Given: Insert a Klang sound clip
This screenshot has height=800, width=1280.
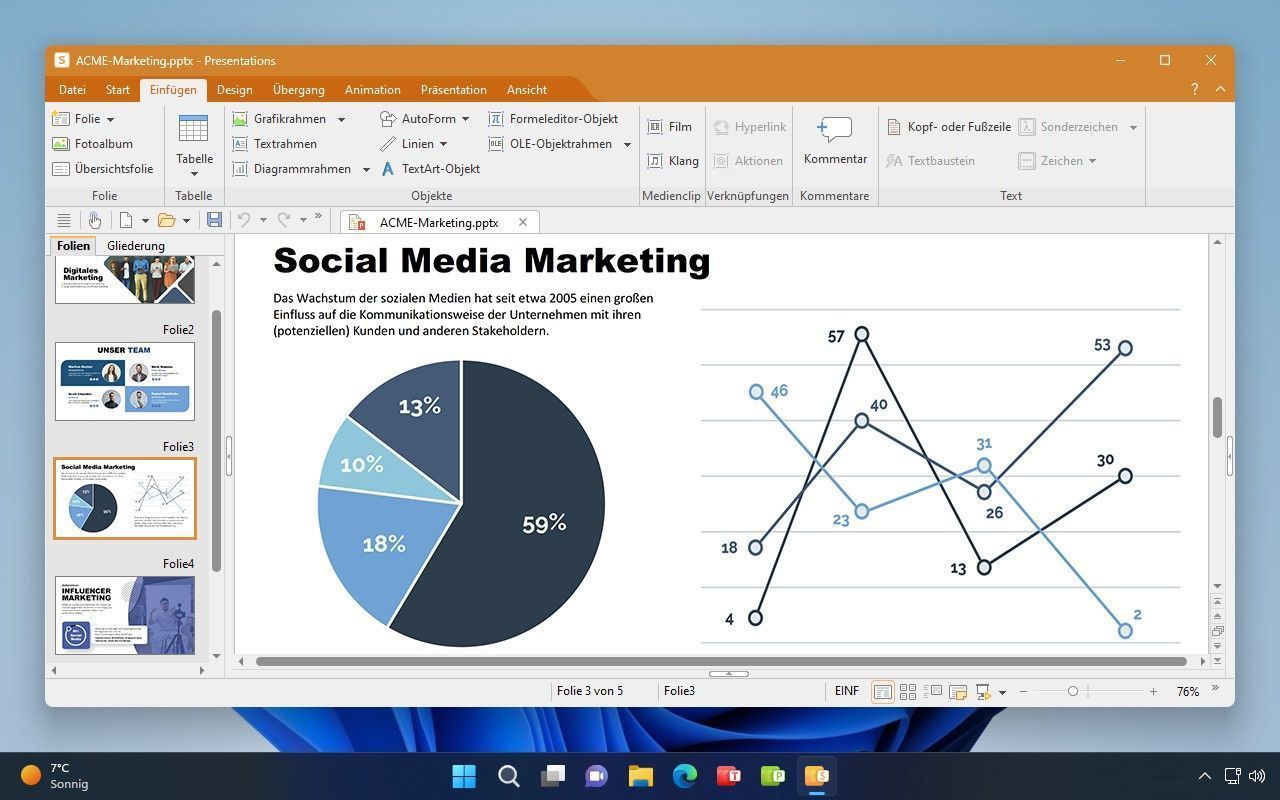Looking at the screenshot, I should [672, 161].
